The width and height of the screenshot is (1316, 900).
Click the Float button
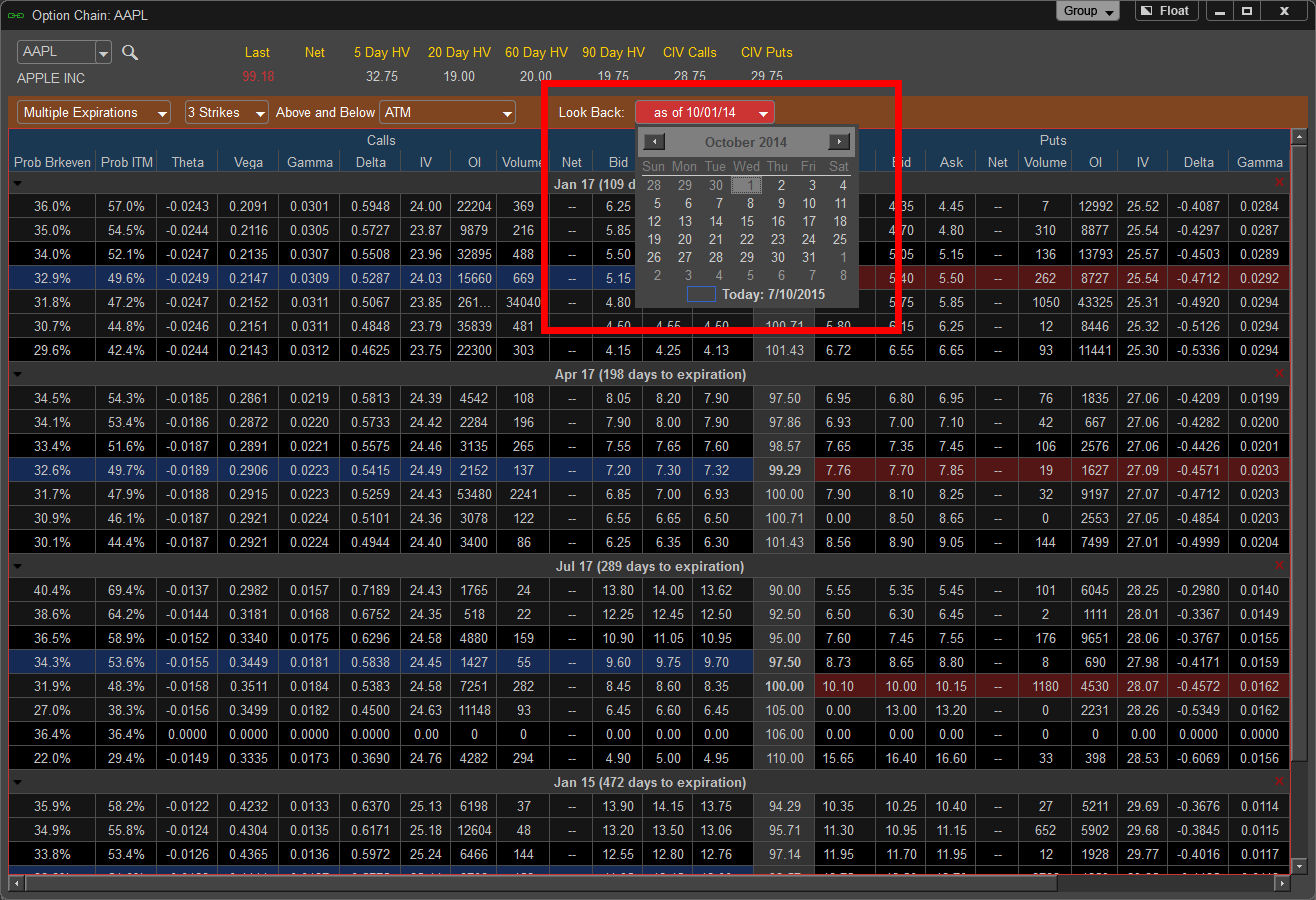tap(1167, 11)
